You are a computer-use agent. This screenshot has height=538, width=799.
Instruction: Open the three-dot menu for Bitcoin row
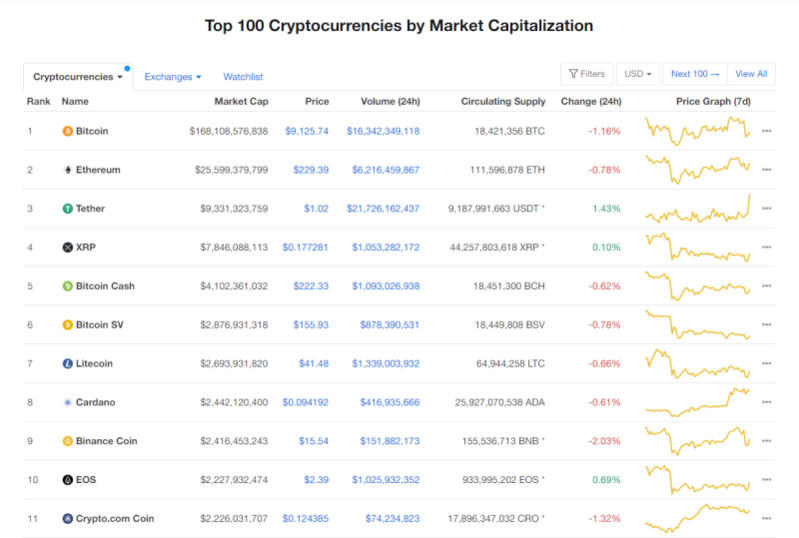[x=766, y=131]
